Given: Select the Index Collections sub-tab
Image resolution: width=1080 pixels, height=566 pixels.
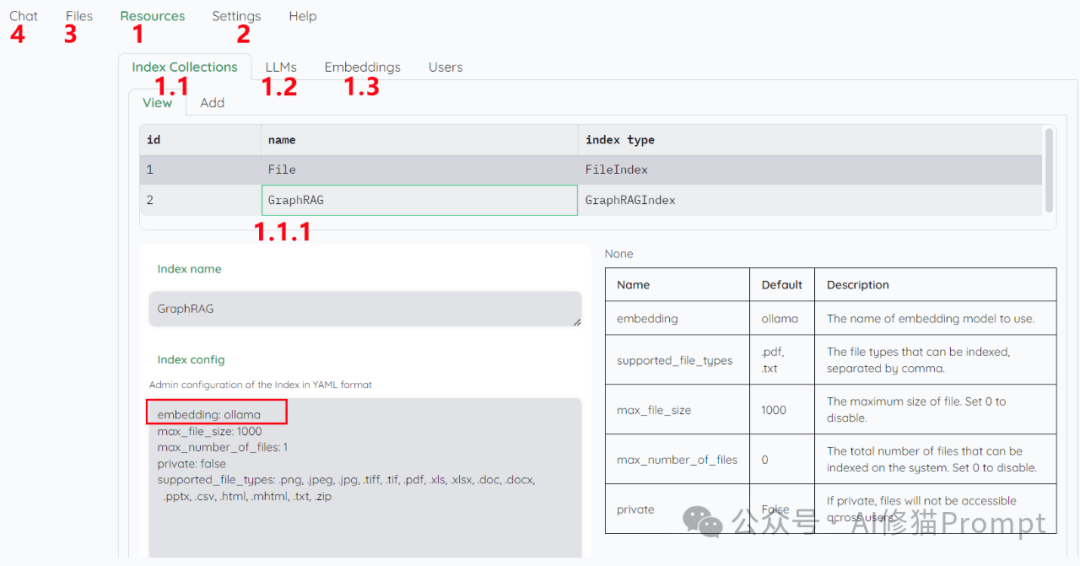Looking at the screenshot, I should (x=184, y=67).
